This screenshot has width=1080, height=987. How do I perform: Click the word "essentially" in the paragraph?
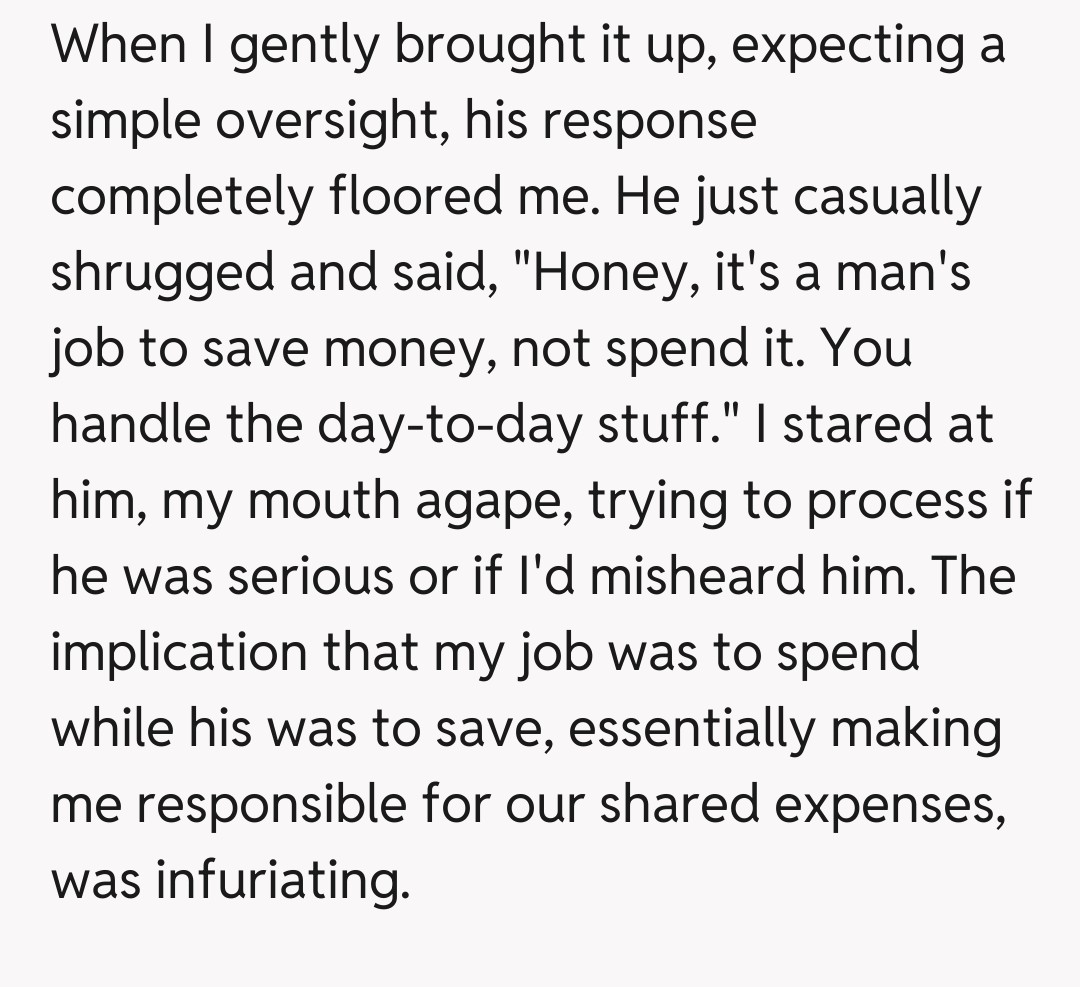tap(693, 728)
